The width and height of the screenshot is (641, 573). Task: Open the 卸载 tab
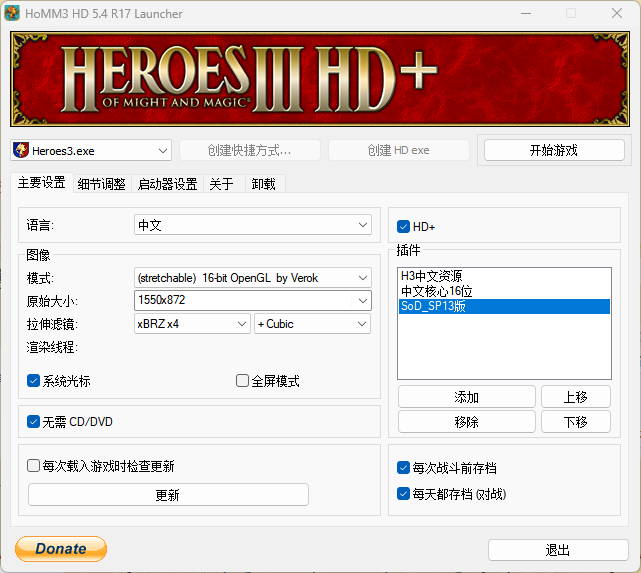(x=264, y=184)
